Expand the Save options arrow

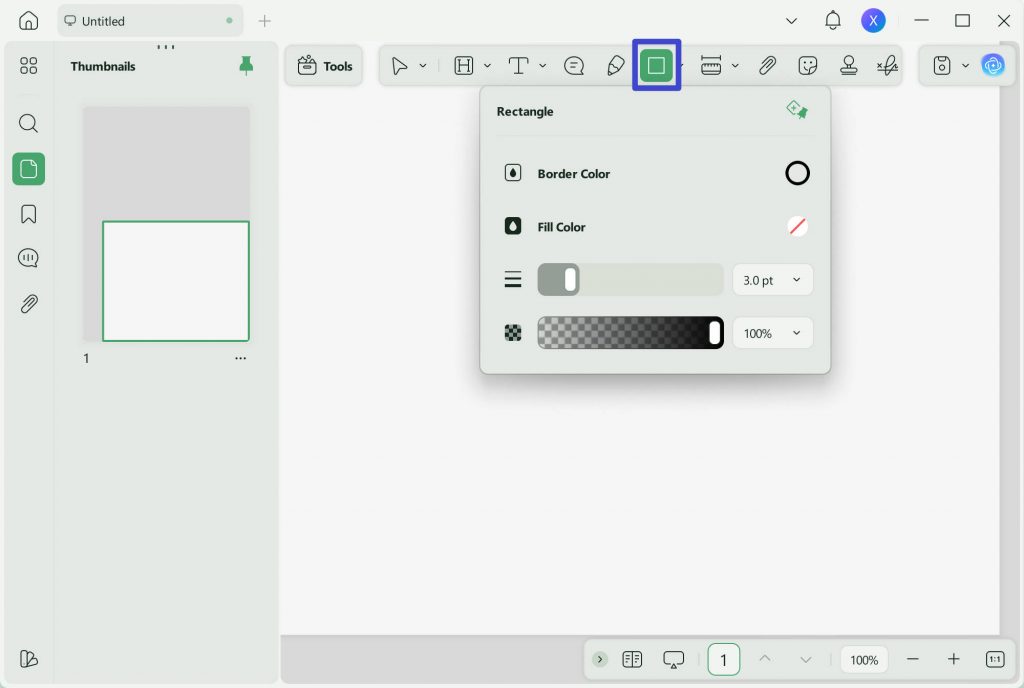[965, 66]
